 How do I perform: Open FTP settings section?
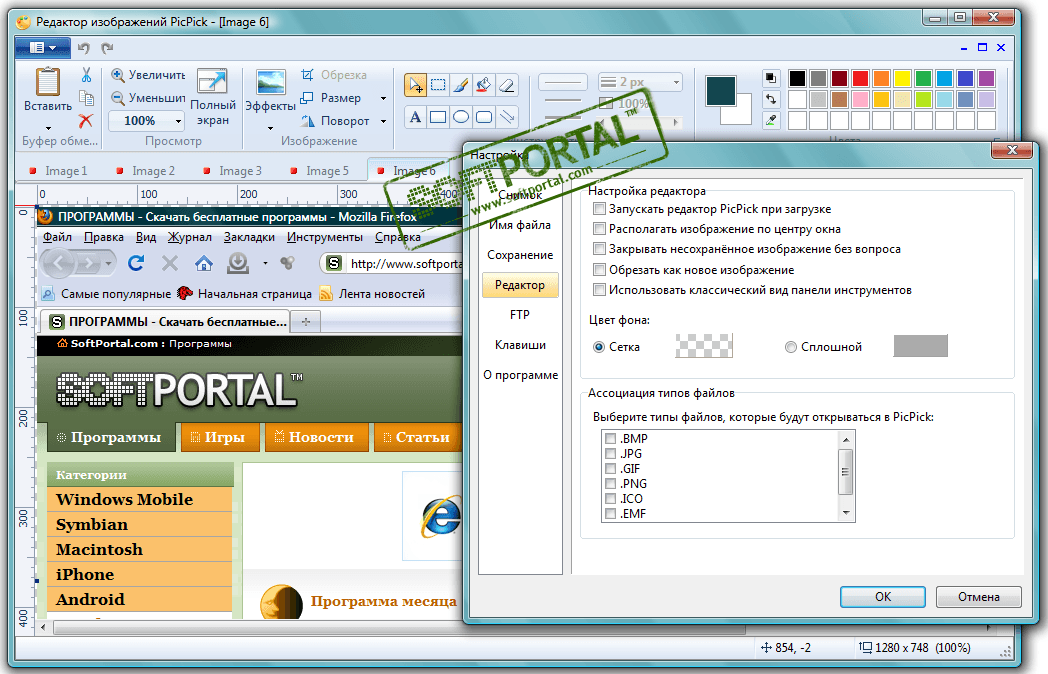pyautogui.click(x=520, y=314)
